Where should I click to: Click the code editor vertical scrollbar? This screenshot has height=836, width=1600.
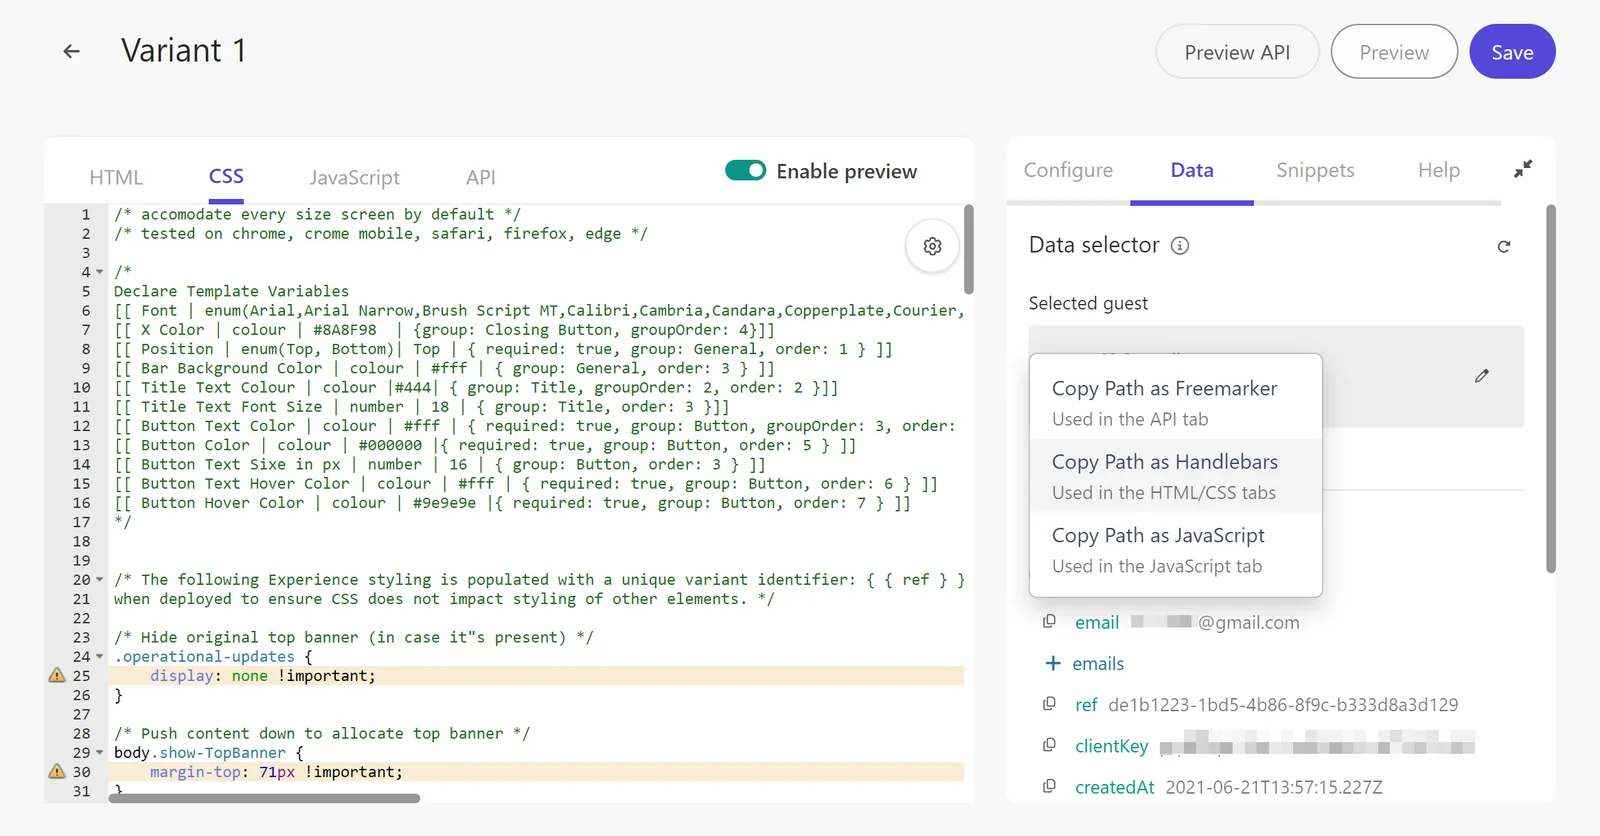click(968, 249)
